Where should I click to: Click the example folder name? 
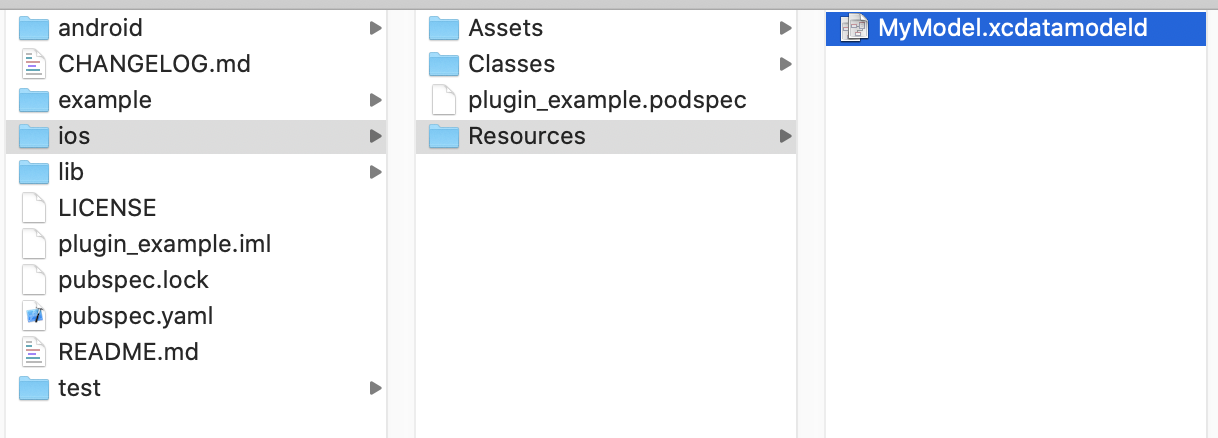point(105,100)
